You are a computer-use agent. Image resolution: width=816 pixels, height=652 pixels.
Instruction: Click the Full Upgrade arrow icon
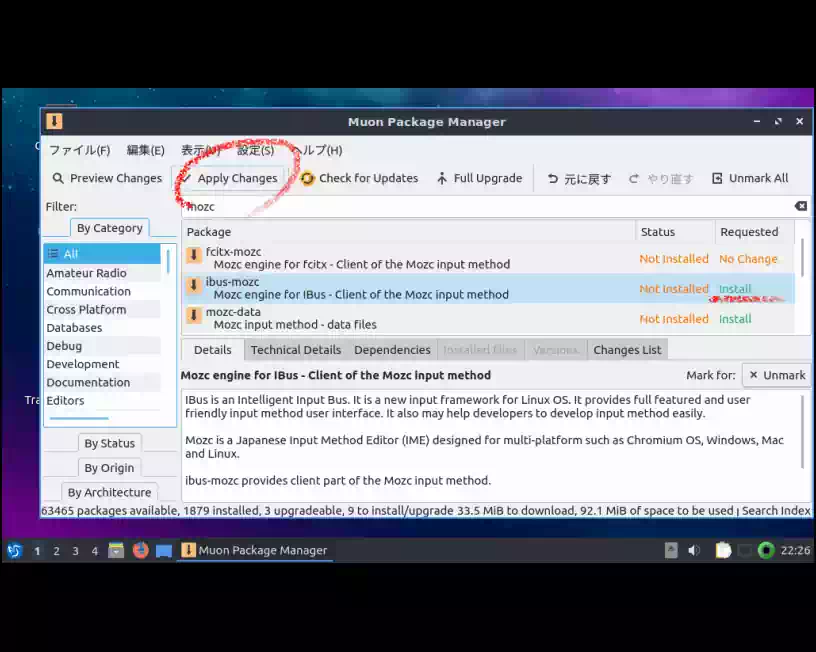(x=442, y=178)
